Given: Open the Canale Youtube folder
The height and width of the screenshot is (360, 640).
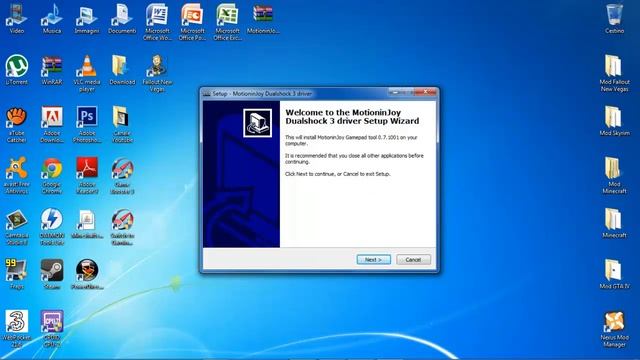Looking at the screenshot, I should tap(122, 124).
